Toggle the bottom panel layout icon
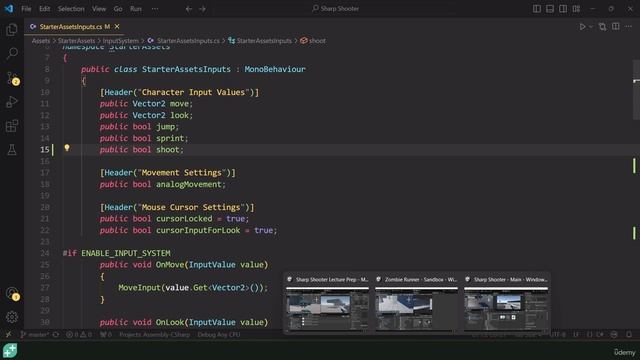Screen dimensions: 640x360 tap(550, 9)
